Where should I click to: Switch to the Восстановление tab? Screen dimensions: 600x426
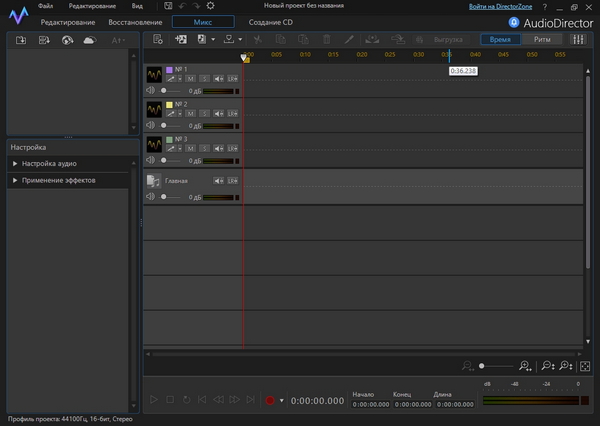click(135, 21)
